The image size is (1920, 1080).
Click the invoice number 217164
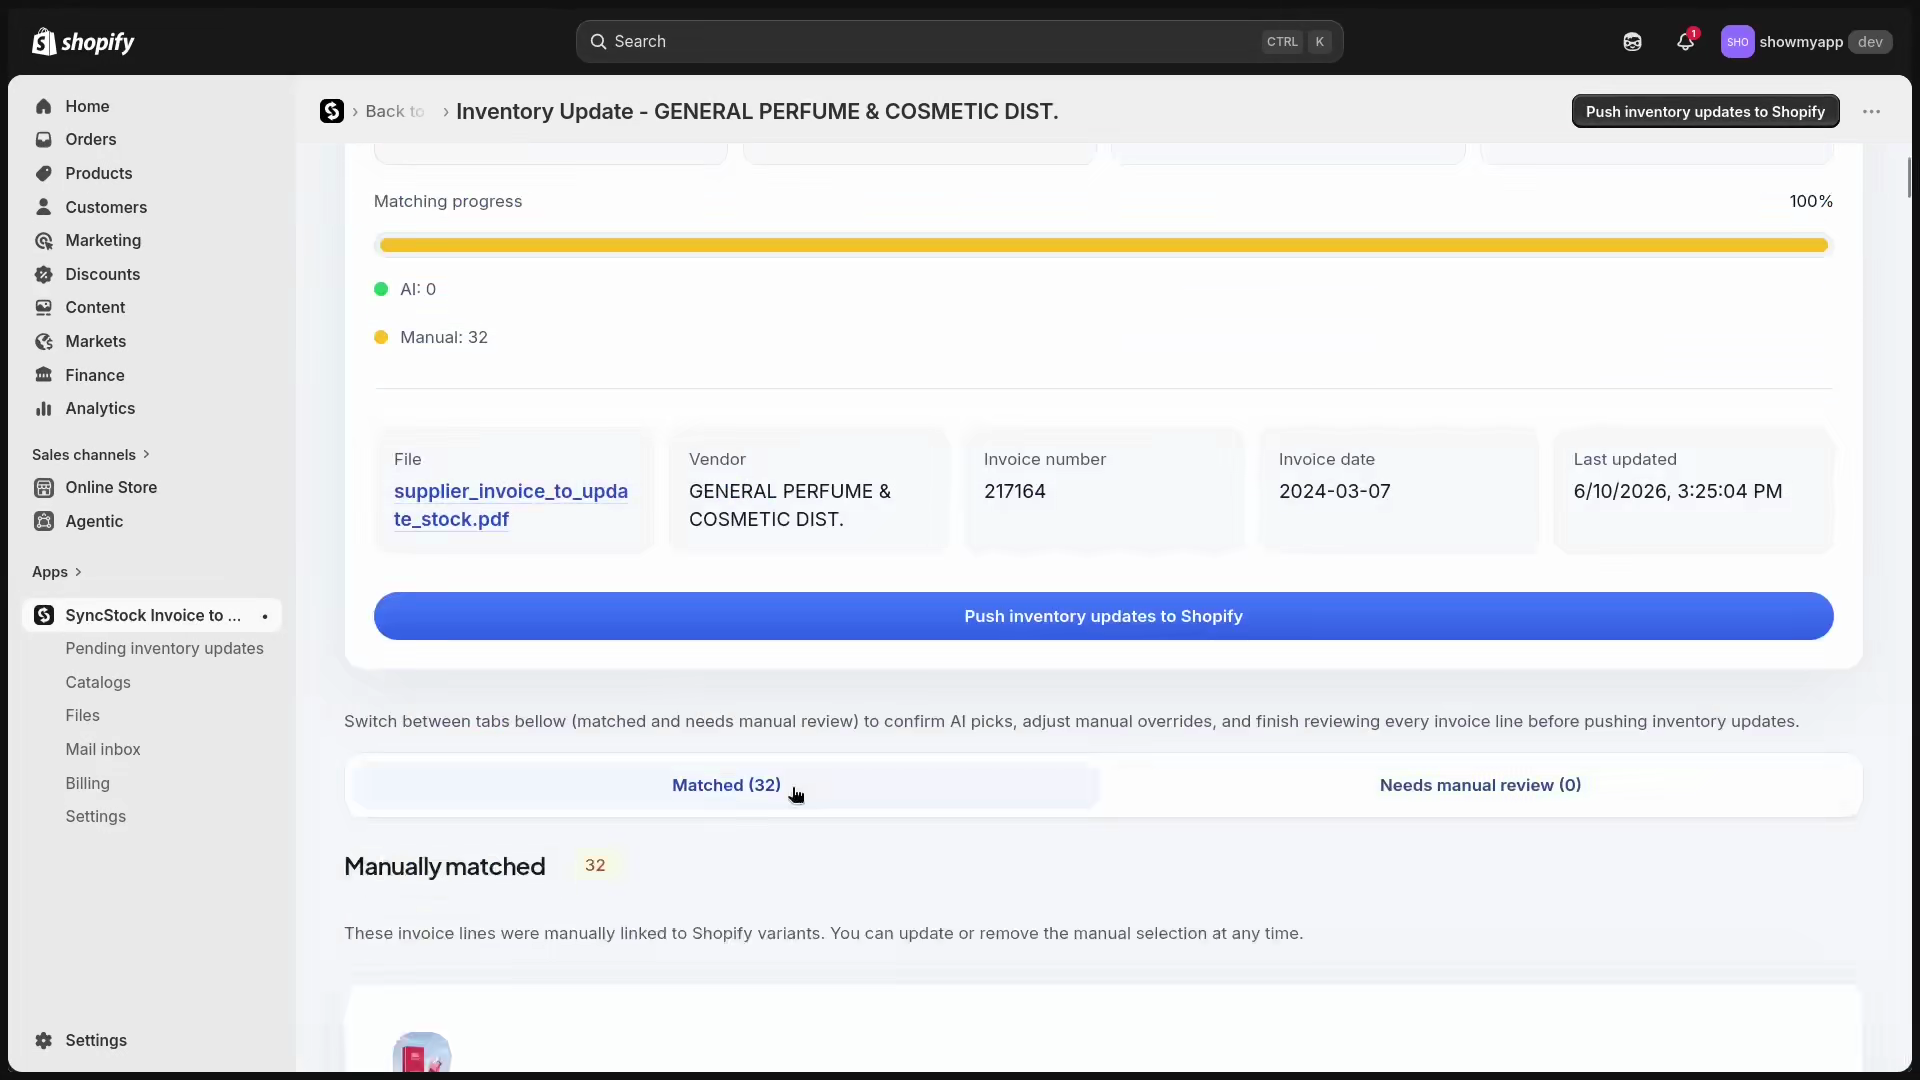click(x=1014, y=491)
